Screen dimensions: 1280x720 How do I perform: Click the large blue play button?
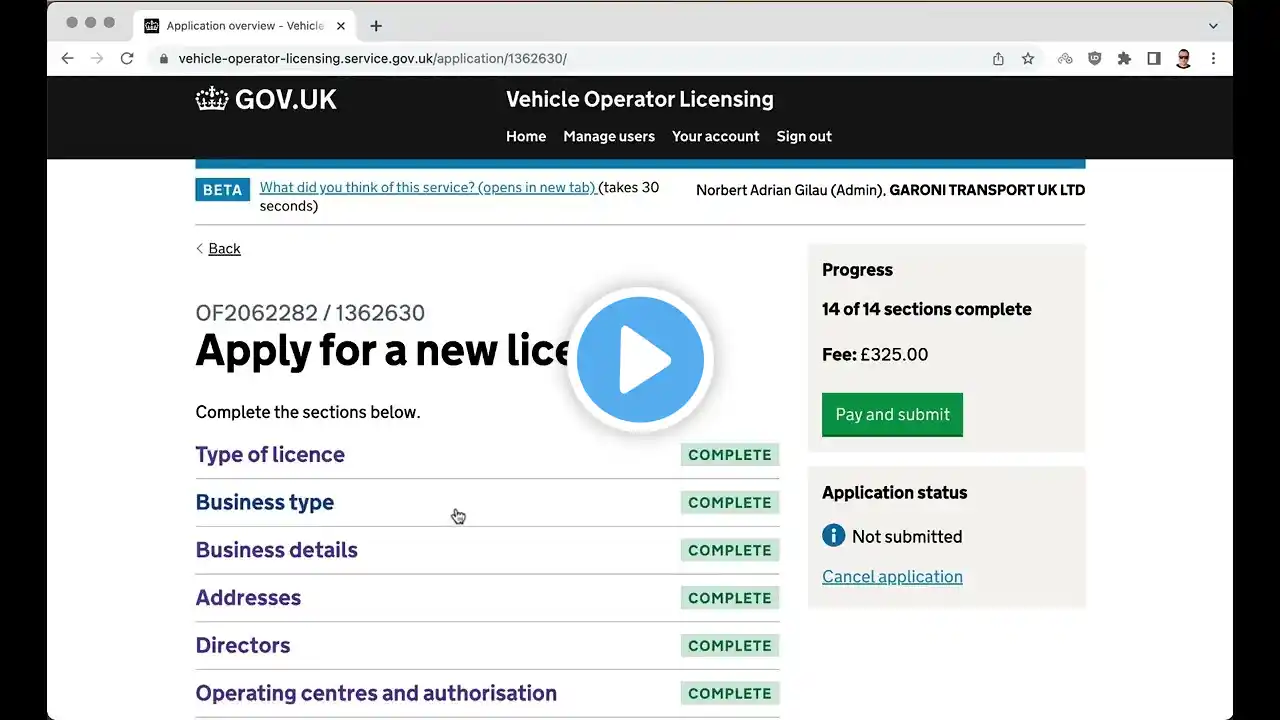pos(640,360)
